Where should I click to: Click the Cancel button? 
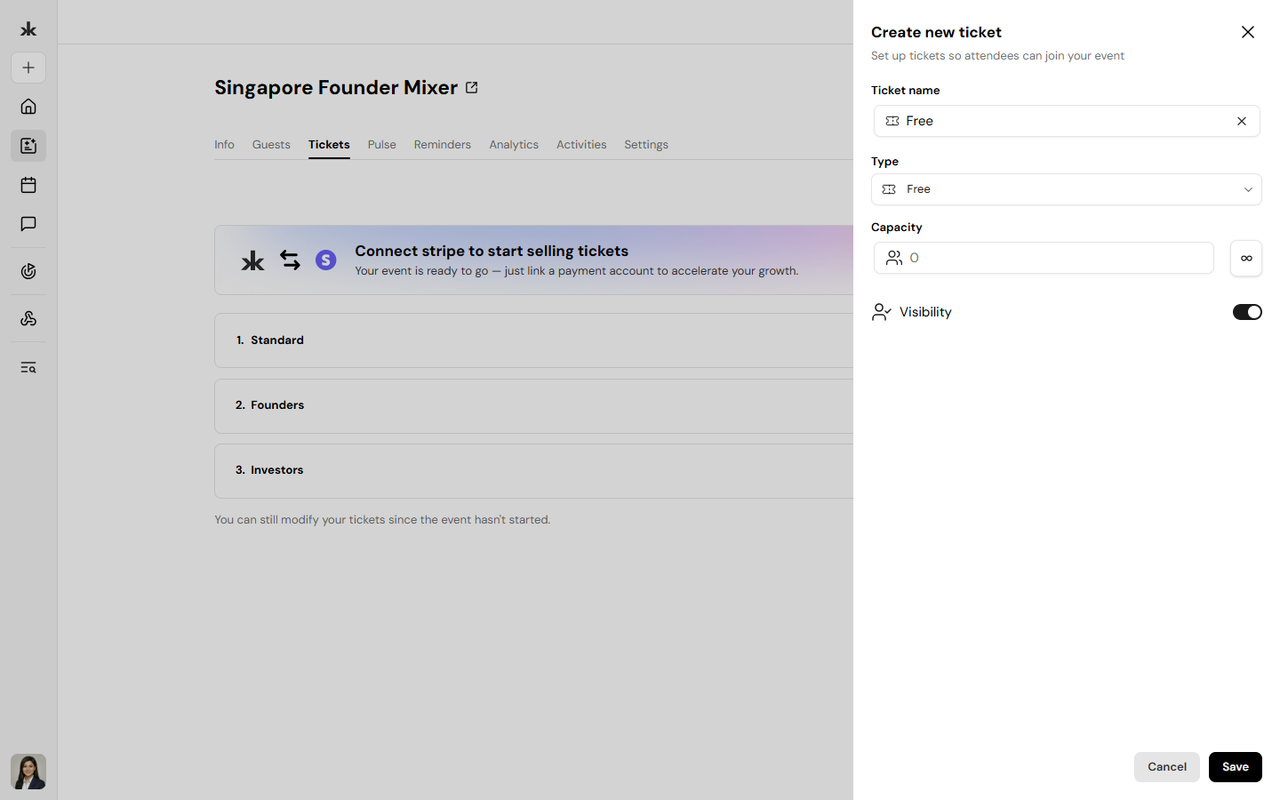1167,767
